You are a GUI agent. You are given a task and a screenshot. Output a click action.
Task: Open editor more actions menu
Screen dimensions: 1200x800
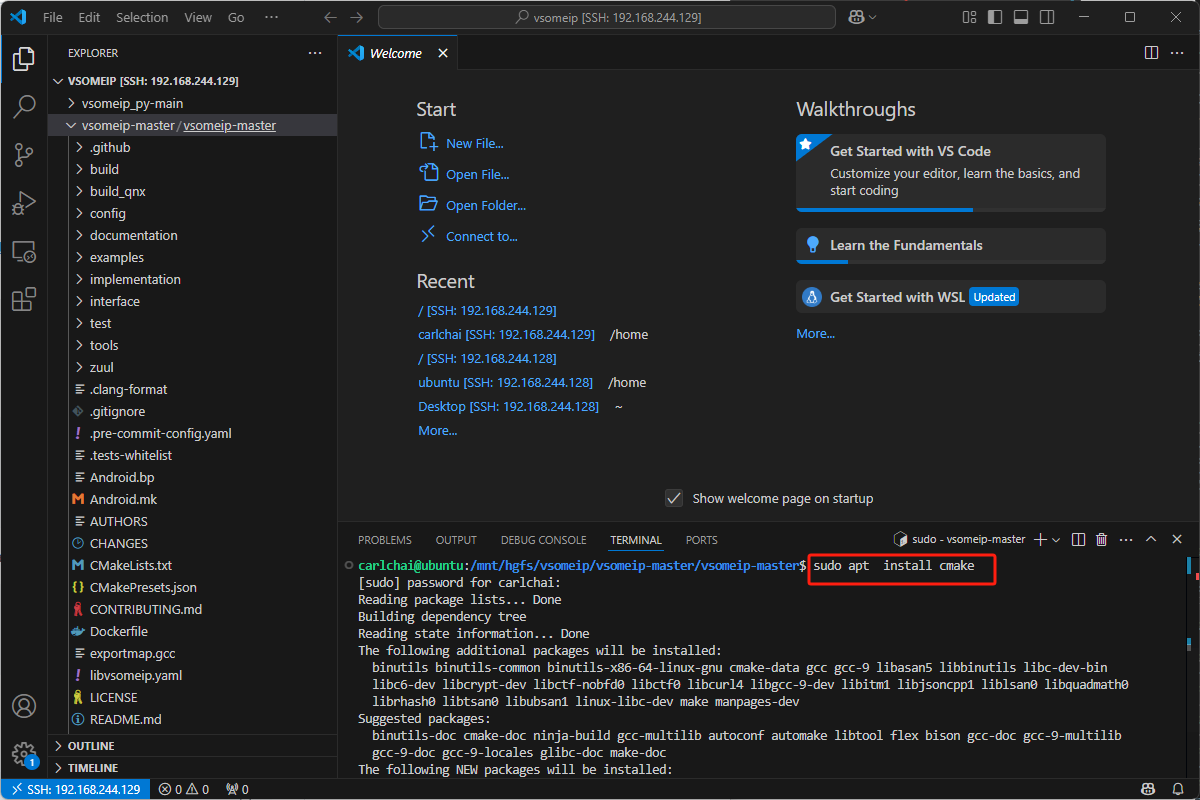pos(1177,53)
